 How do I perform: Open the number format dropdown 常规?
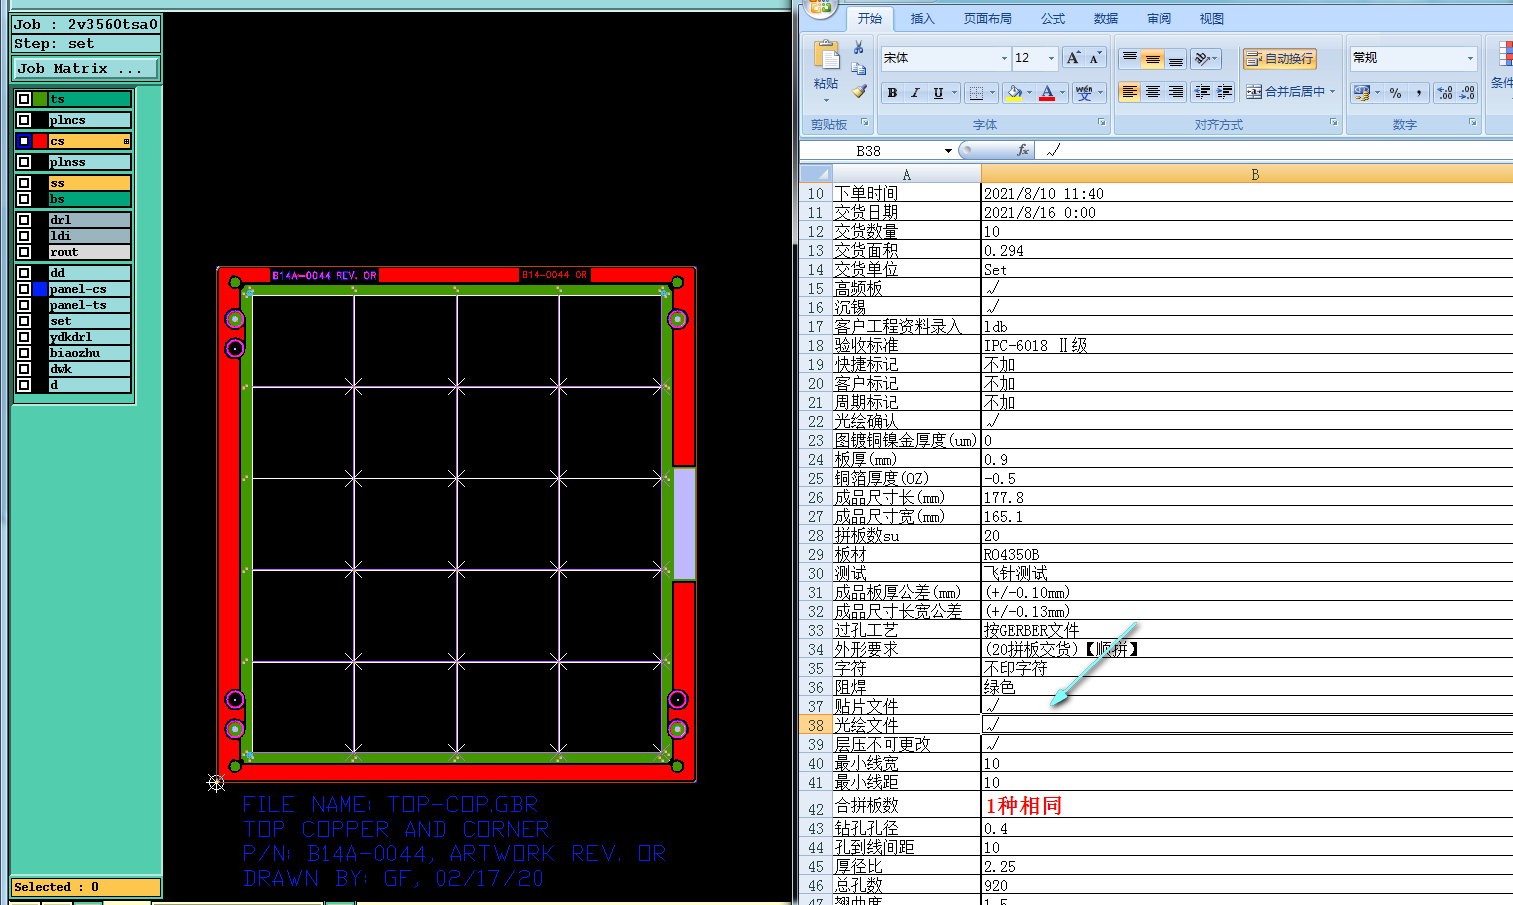pos(1470,59)
